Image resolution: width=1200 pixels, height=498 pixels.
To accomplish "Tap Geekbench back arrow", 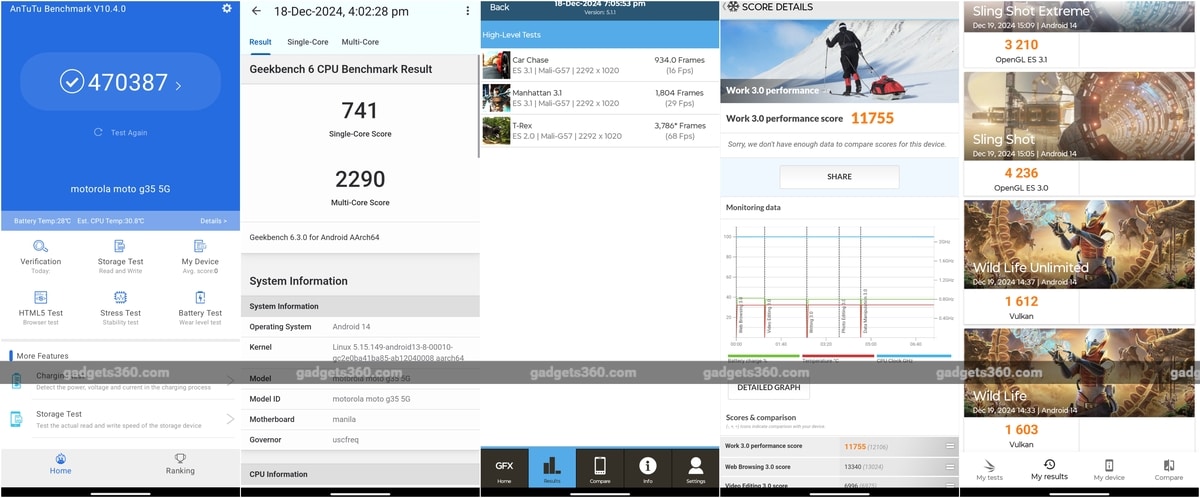I will (256, 11).
